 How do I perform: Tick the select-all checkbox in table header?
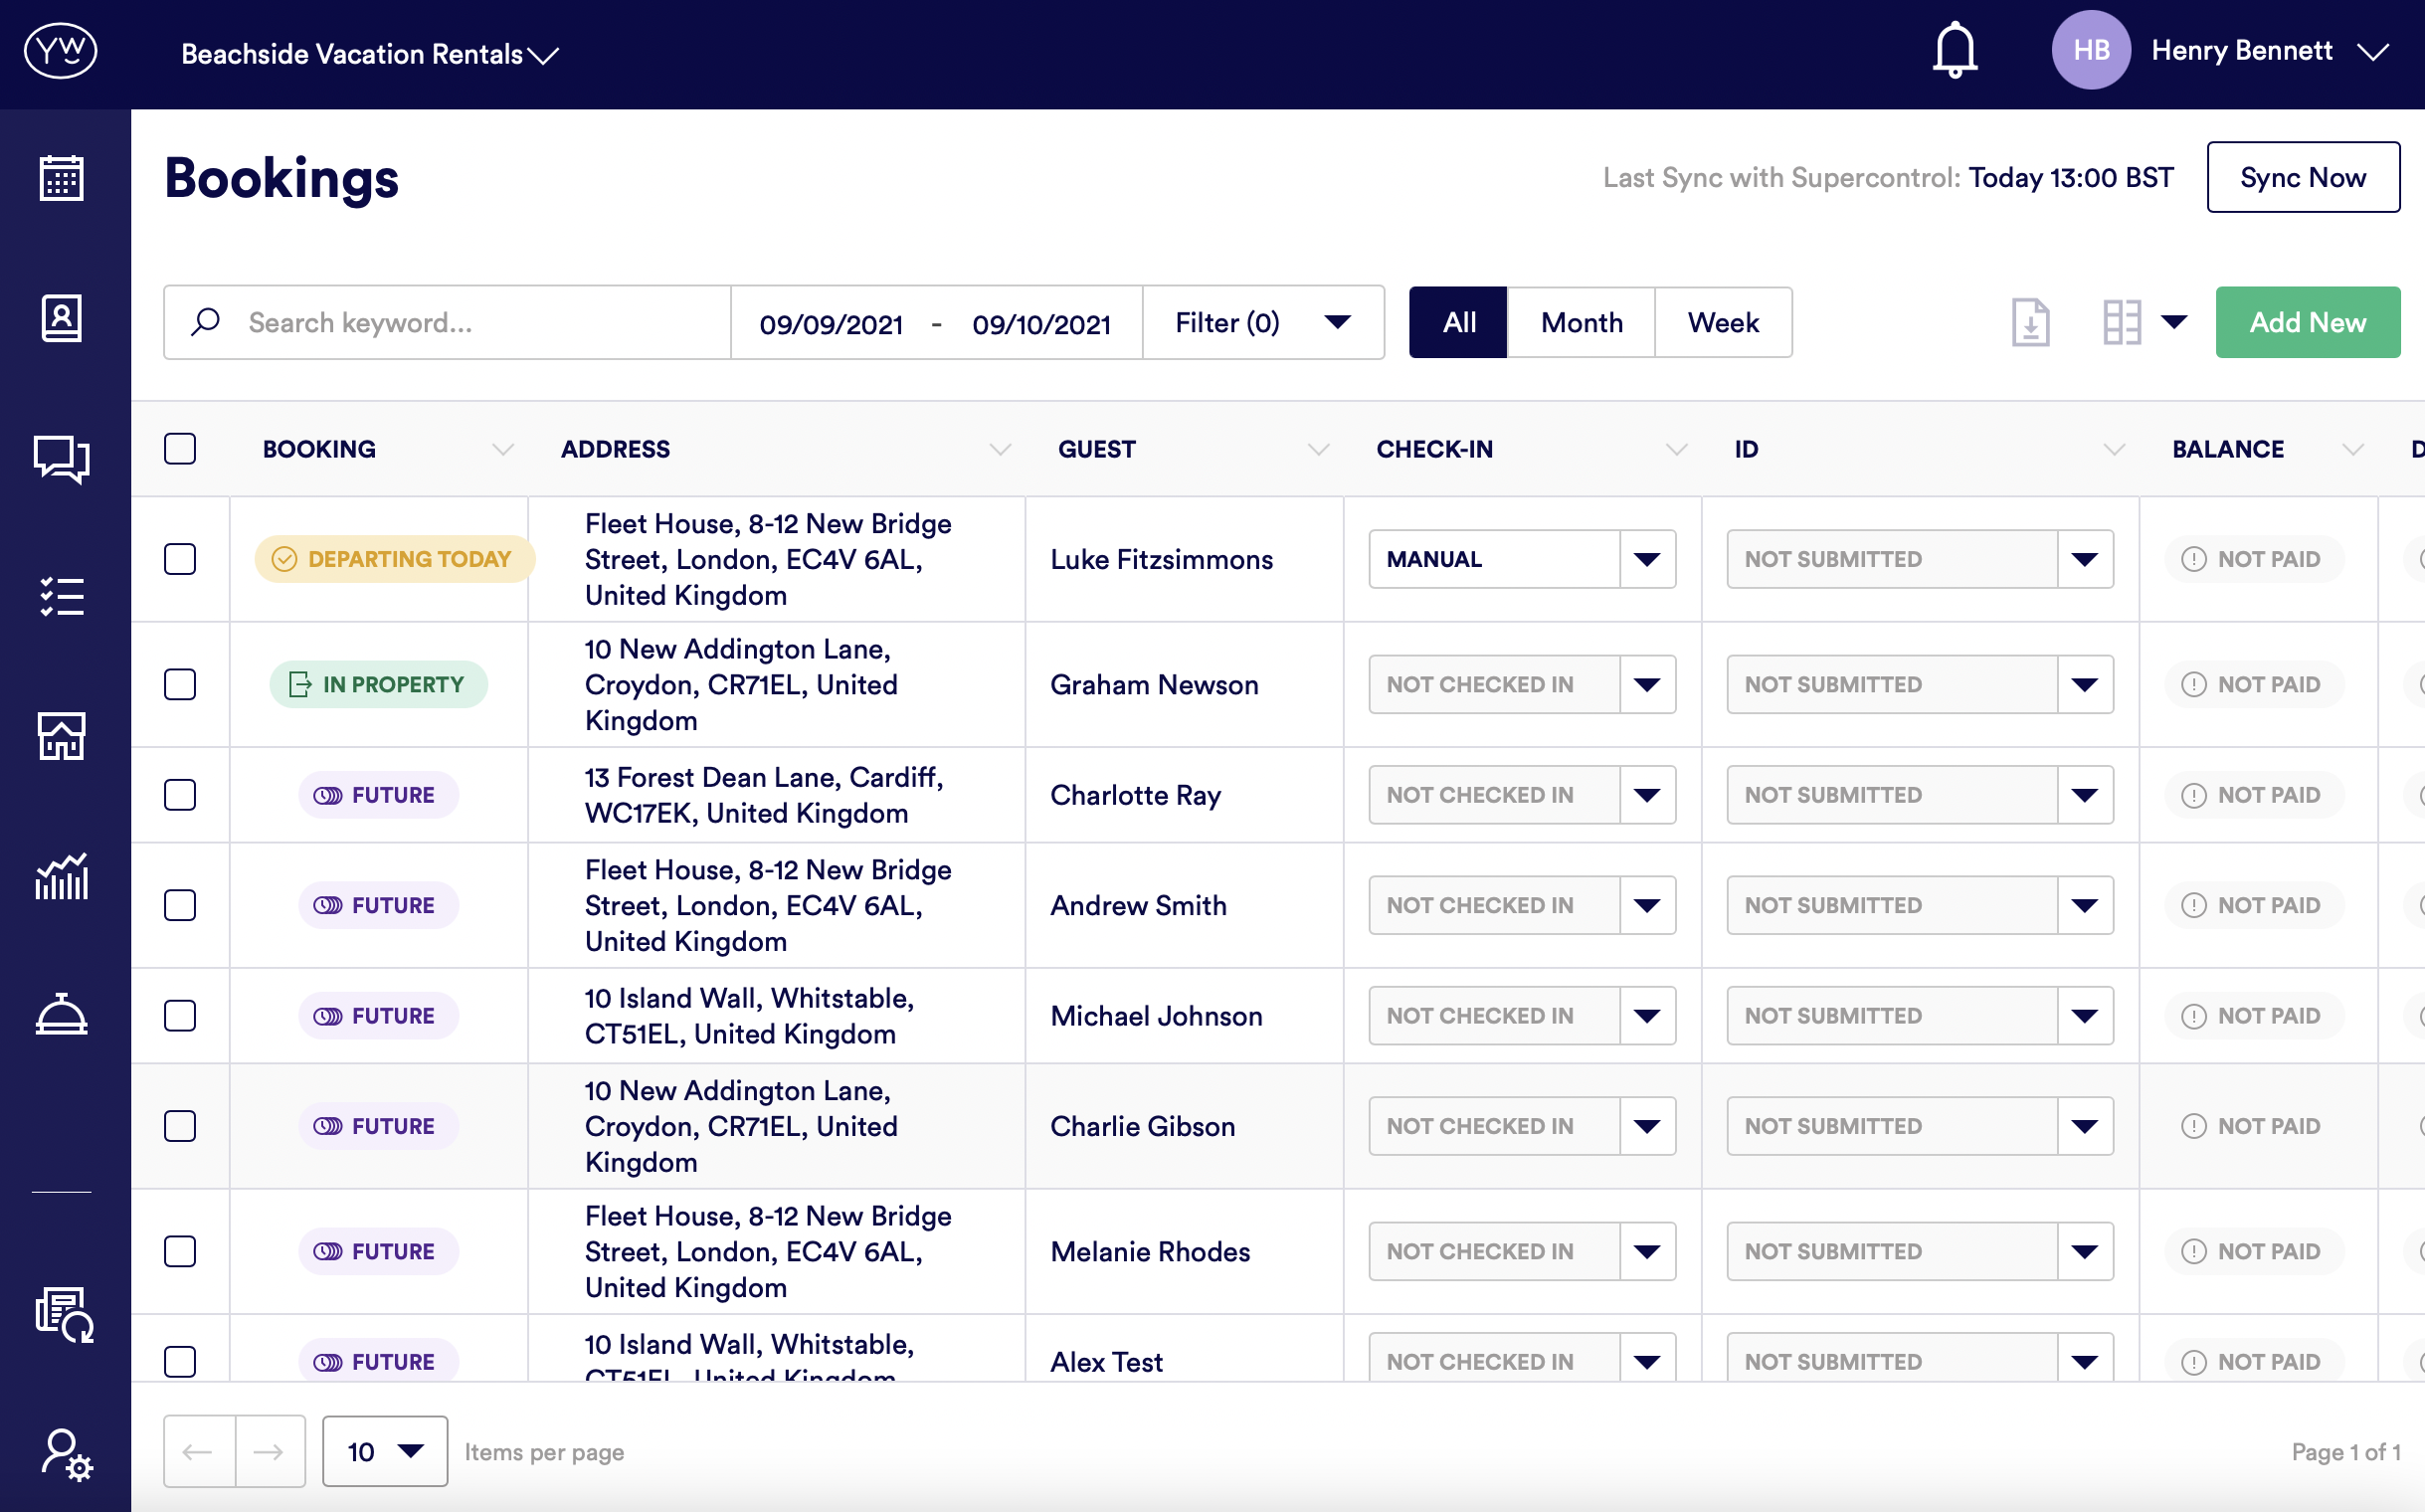pos(180,449)
